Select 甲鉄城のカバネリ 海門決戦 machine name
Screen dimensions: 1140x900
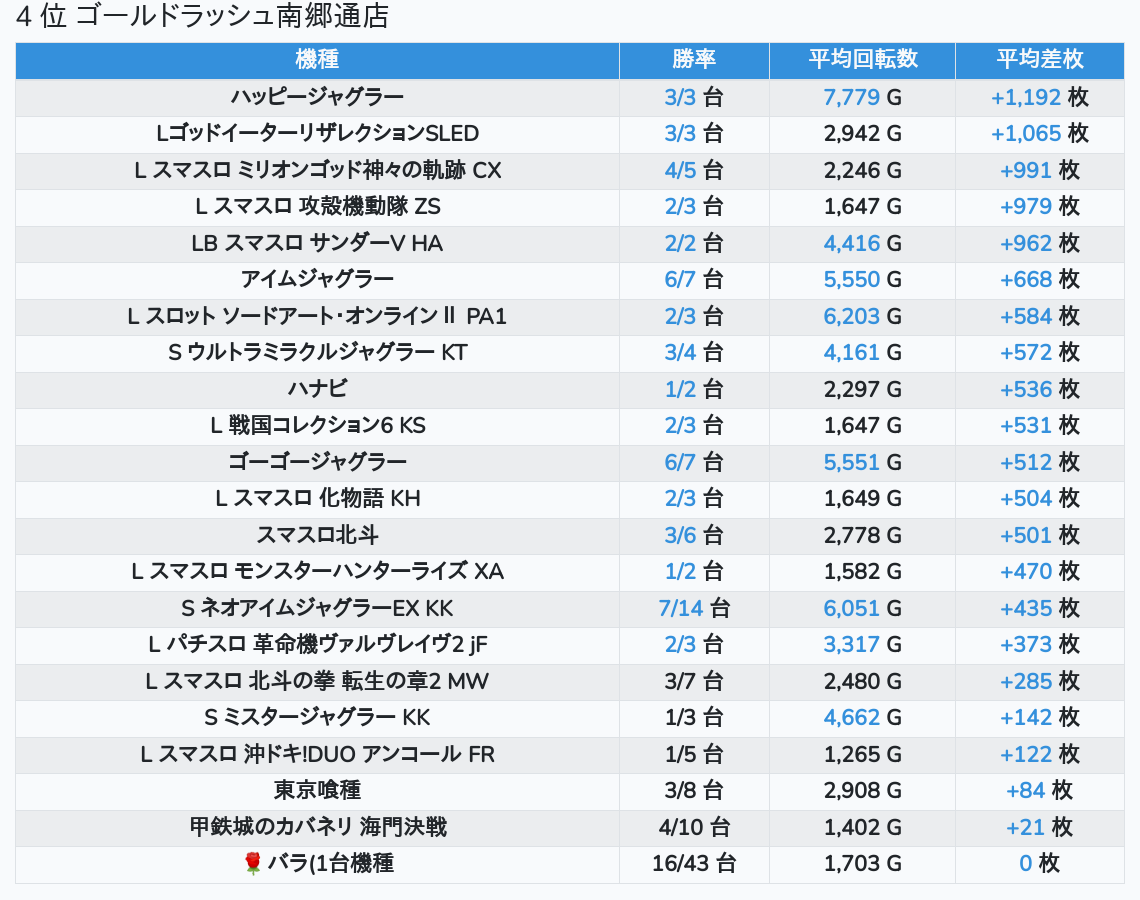coord(317,827)
